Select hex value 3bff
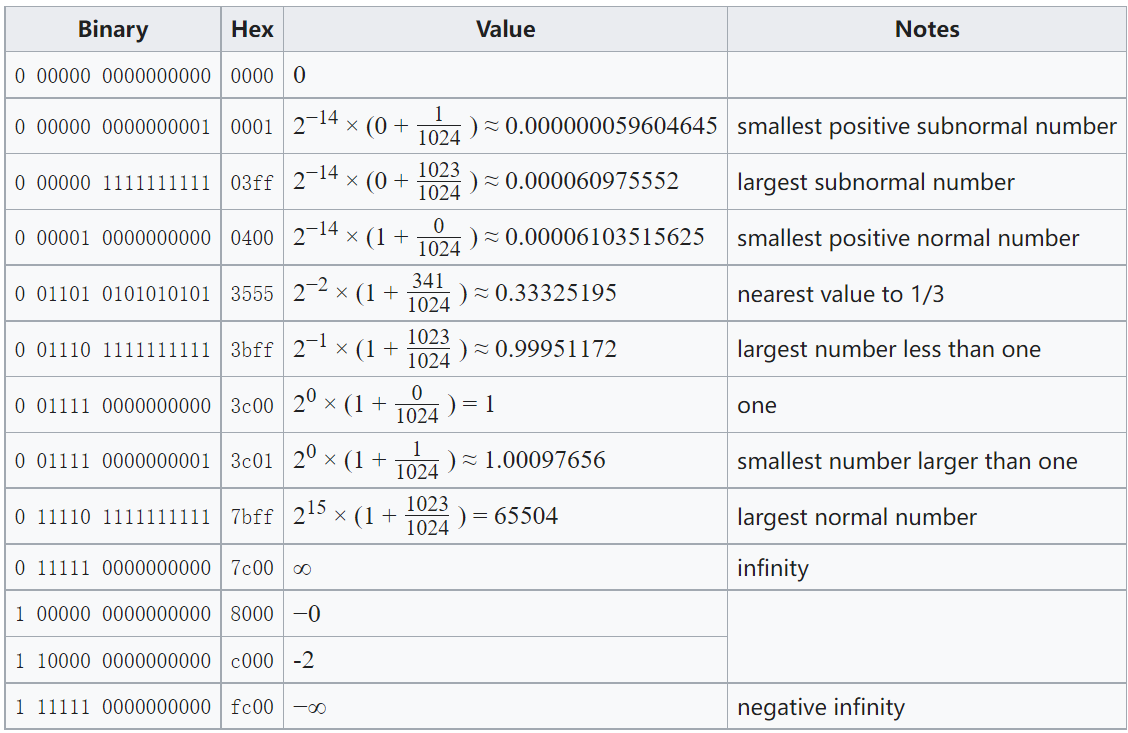Viewport: 1128px width, 733px height. (x=252, y=350)
